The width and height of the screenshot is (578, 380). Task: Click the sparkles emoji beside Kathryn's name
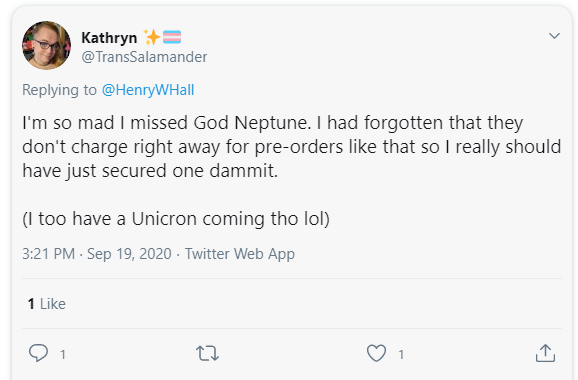tap(152, 37)
